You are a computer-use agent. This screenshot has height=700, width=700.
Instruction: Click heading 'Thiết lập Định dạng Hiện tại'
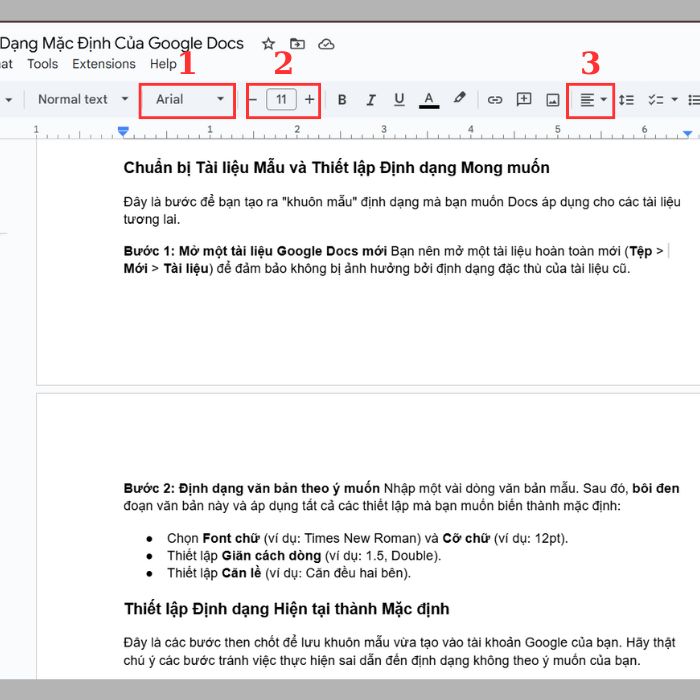(287, 608)
